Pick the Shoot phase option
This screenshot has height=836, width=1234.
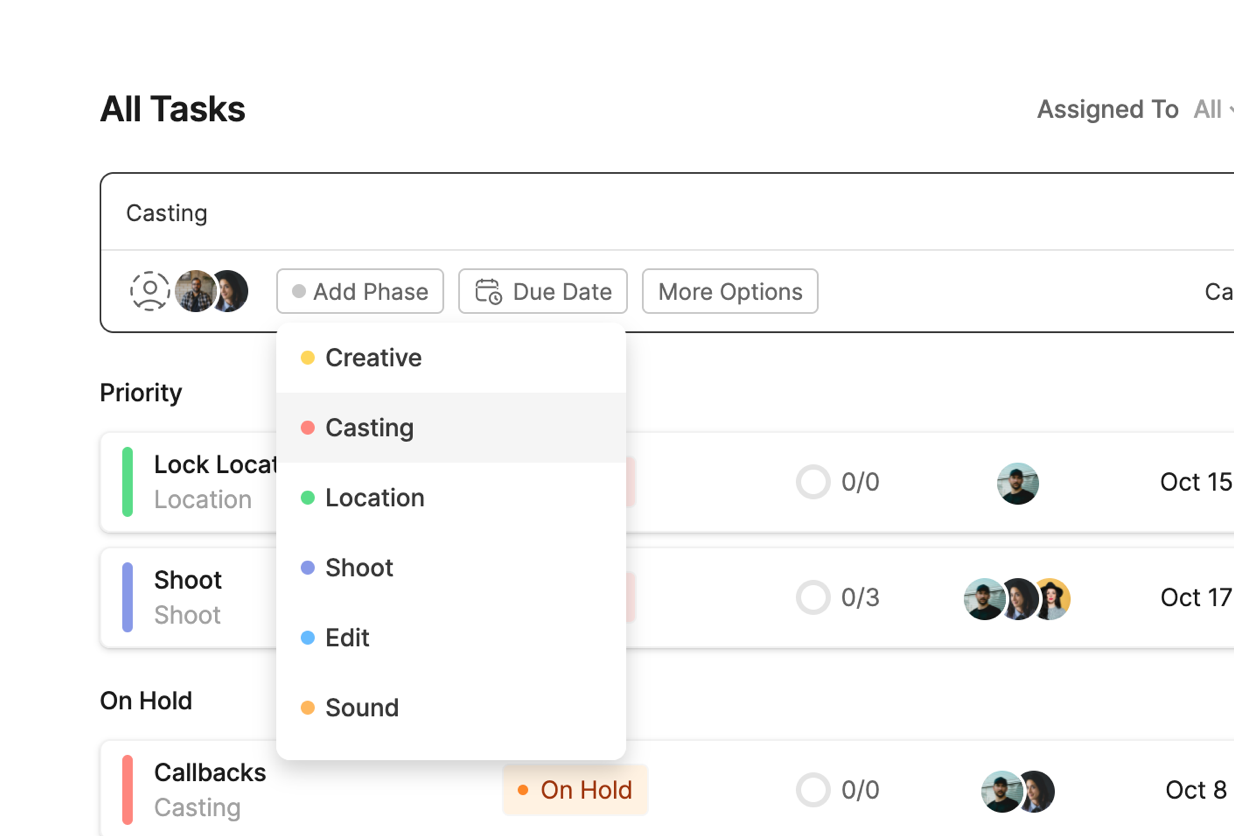359,568
